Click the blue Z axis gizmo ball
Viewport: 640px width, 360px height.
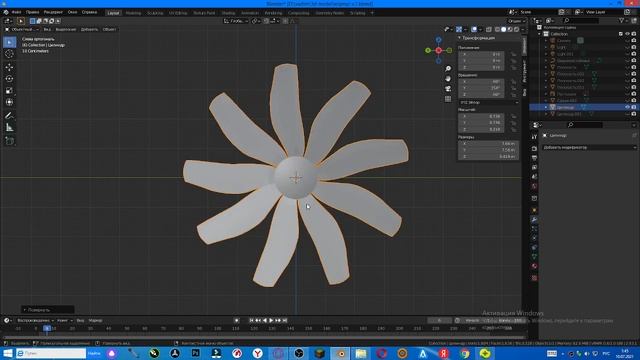[438, 40]
